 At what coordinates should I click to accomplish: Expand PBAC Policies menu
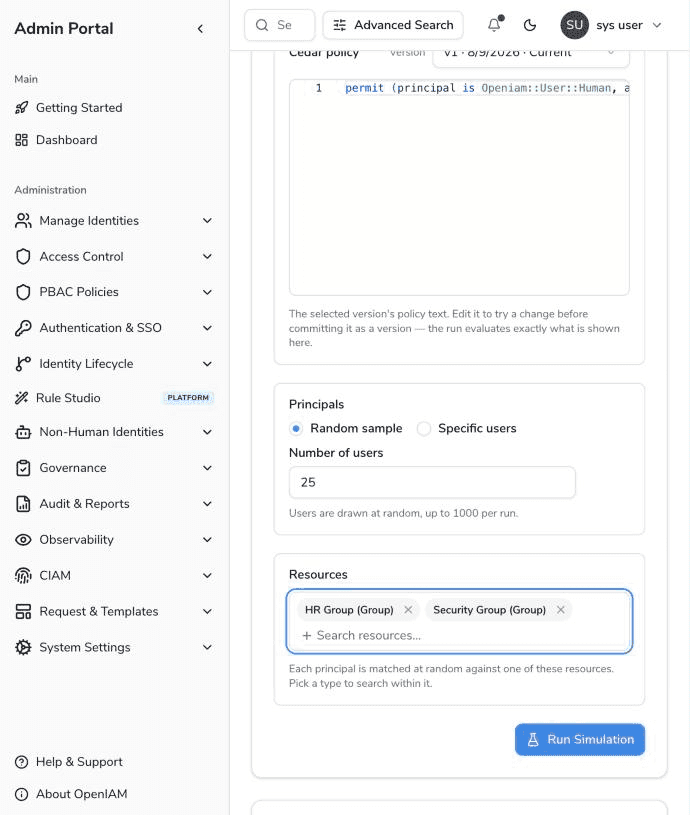tap(114, 292)
